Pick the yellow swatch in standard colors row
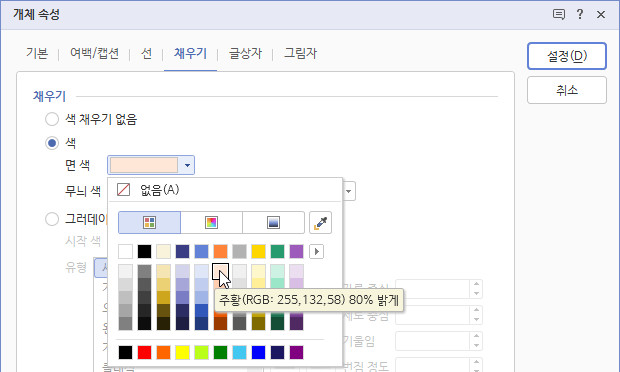This screenshot has height=372, width=620. (182, 352)
